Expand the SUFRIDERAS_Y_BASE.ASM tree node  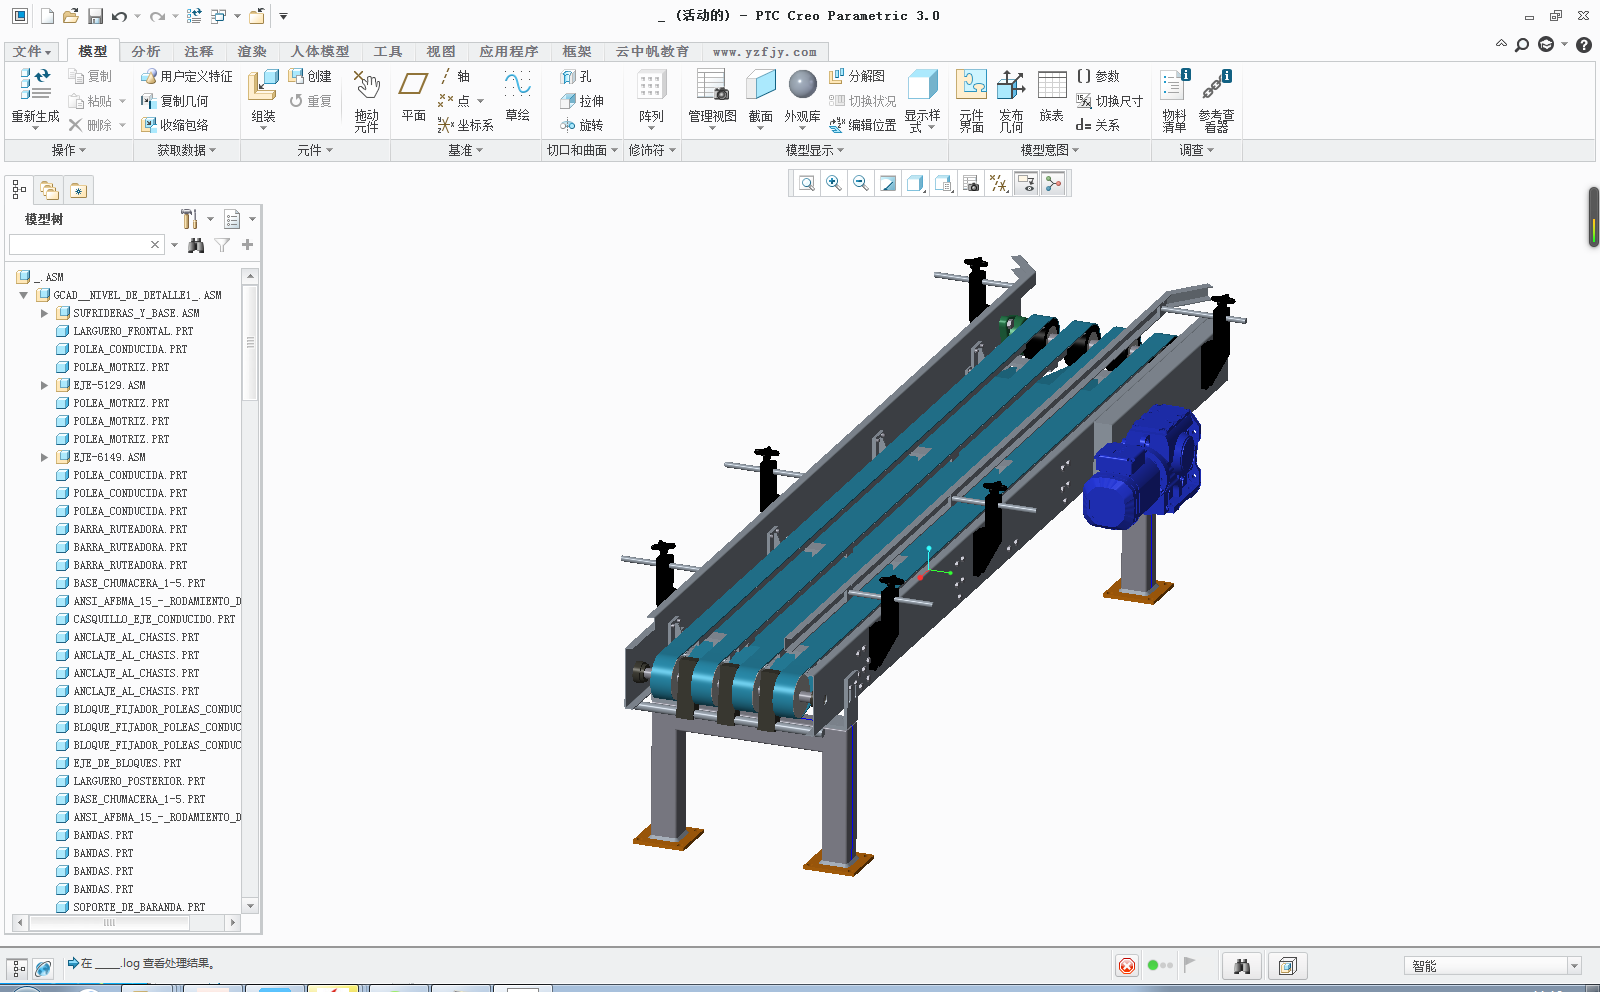44,313
